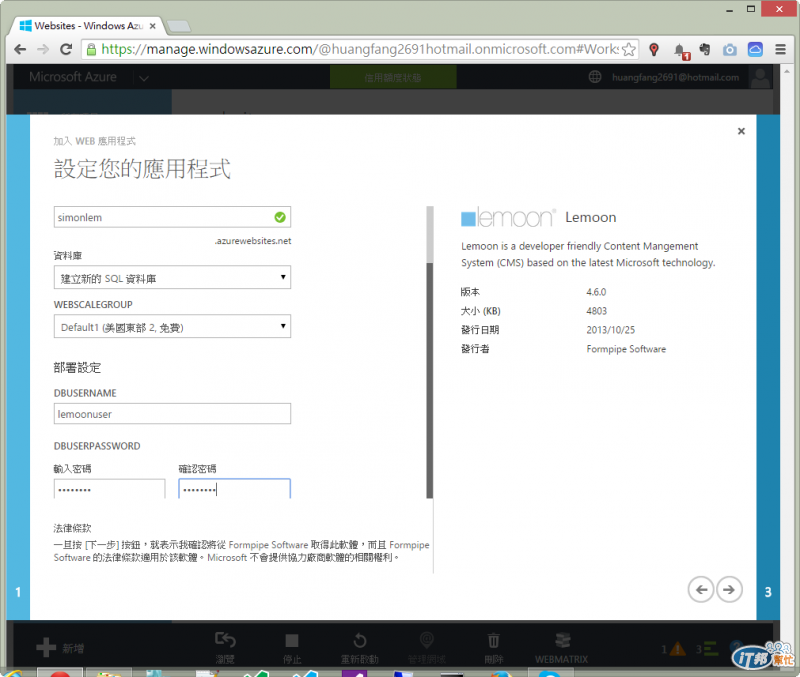Click the 大小 (KB) 4803 value

[x=596, y=311]
